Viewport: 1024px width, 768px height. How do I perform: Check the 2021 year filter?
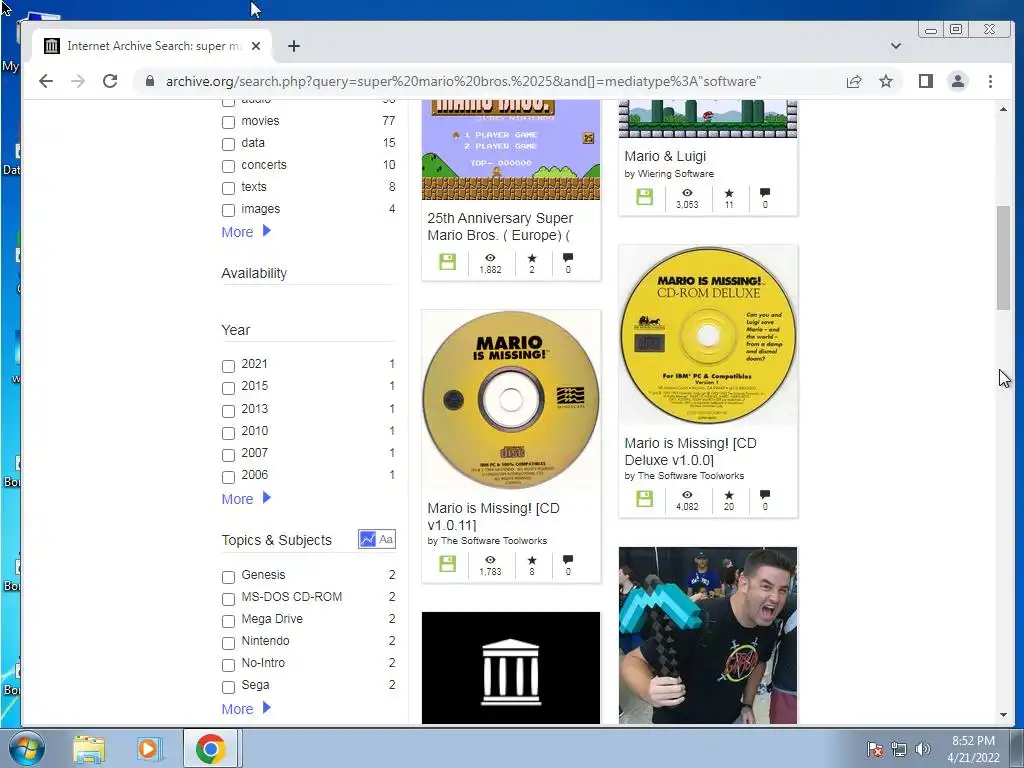coord(228,366)
